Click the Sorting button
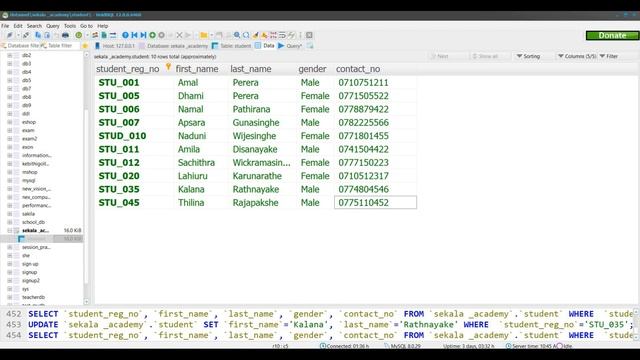The height and width of the screenshot is (360, 640). (529, 56)
